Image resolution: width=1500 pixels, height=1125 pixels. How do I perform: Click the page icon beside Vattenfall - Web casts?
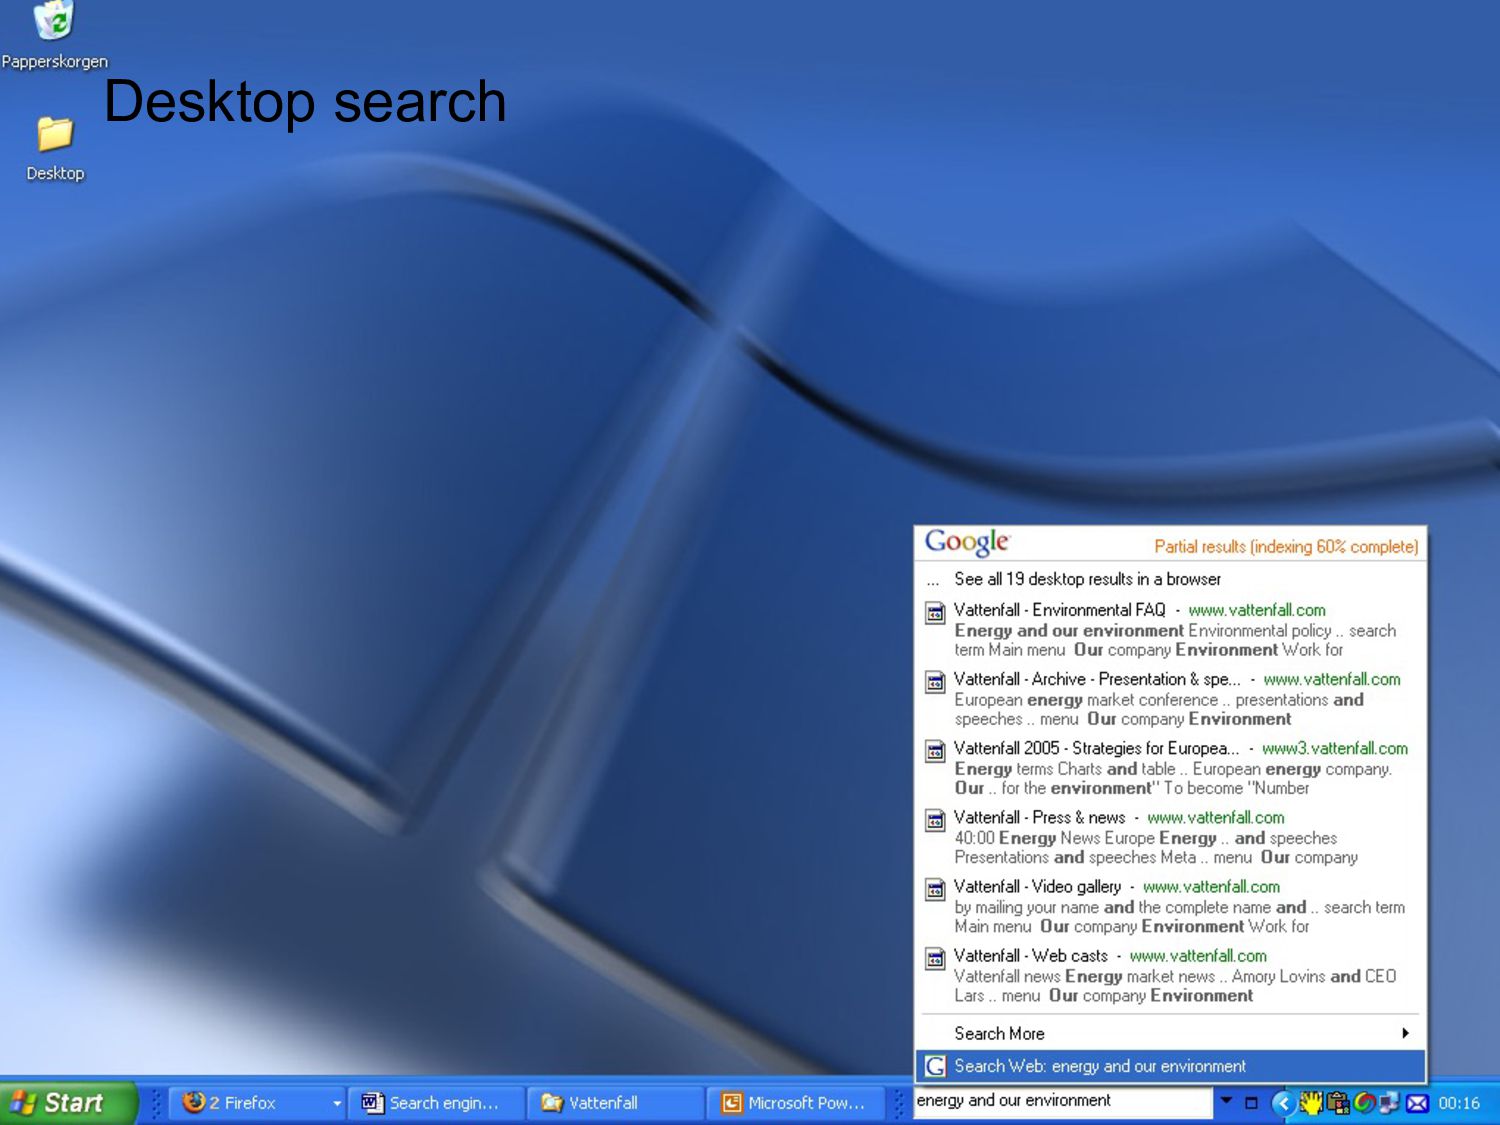935,958
